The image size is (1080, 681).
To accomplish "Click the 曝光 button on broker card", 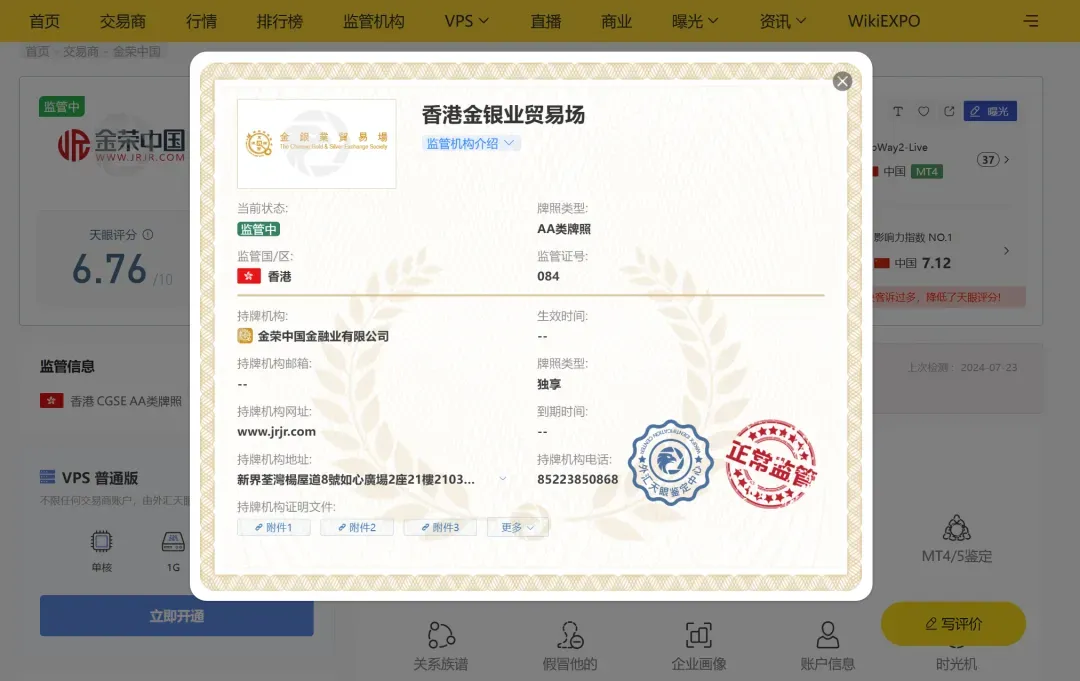I will [990, 111].
